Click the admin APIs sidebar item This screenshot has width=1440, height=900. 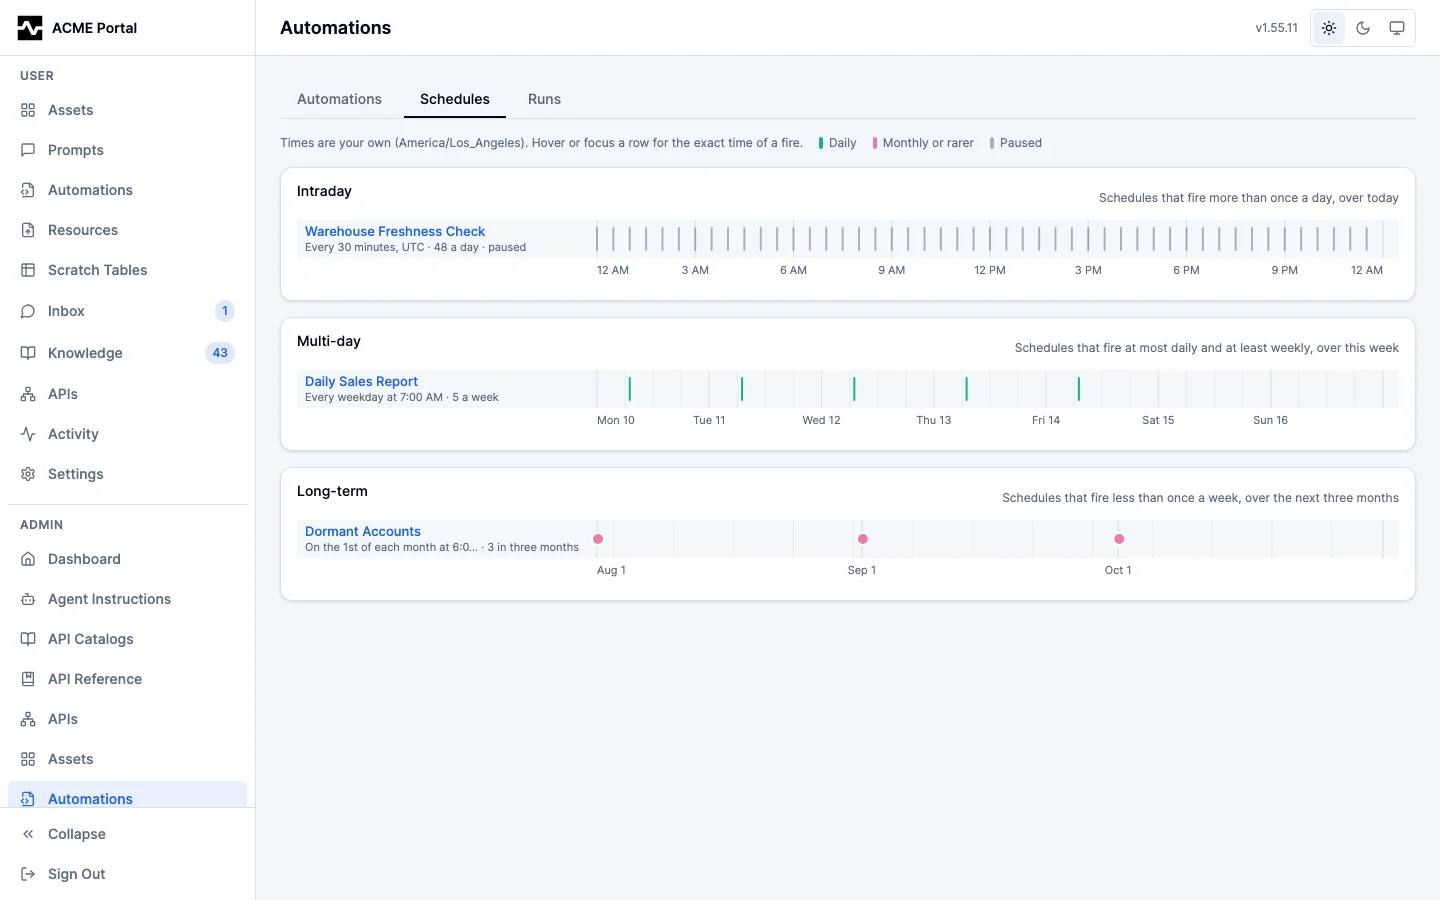[127, 719]
